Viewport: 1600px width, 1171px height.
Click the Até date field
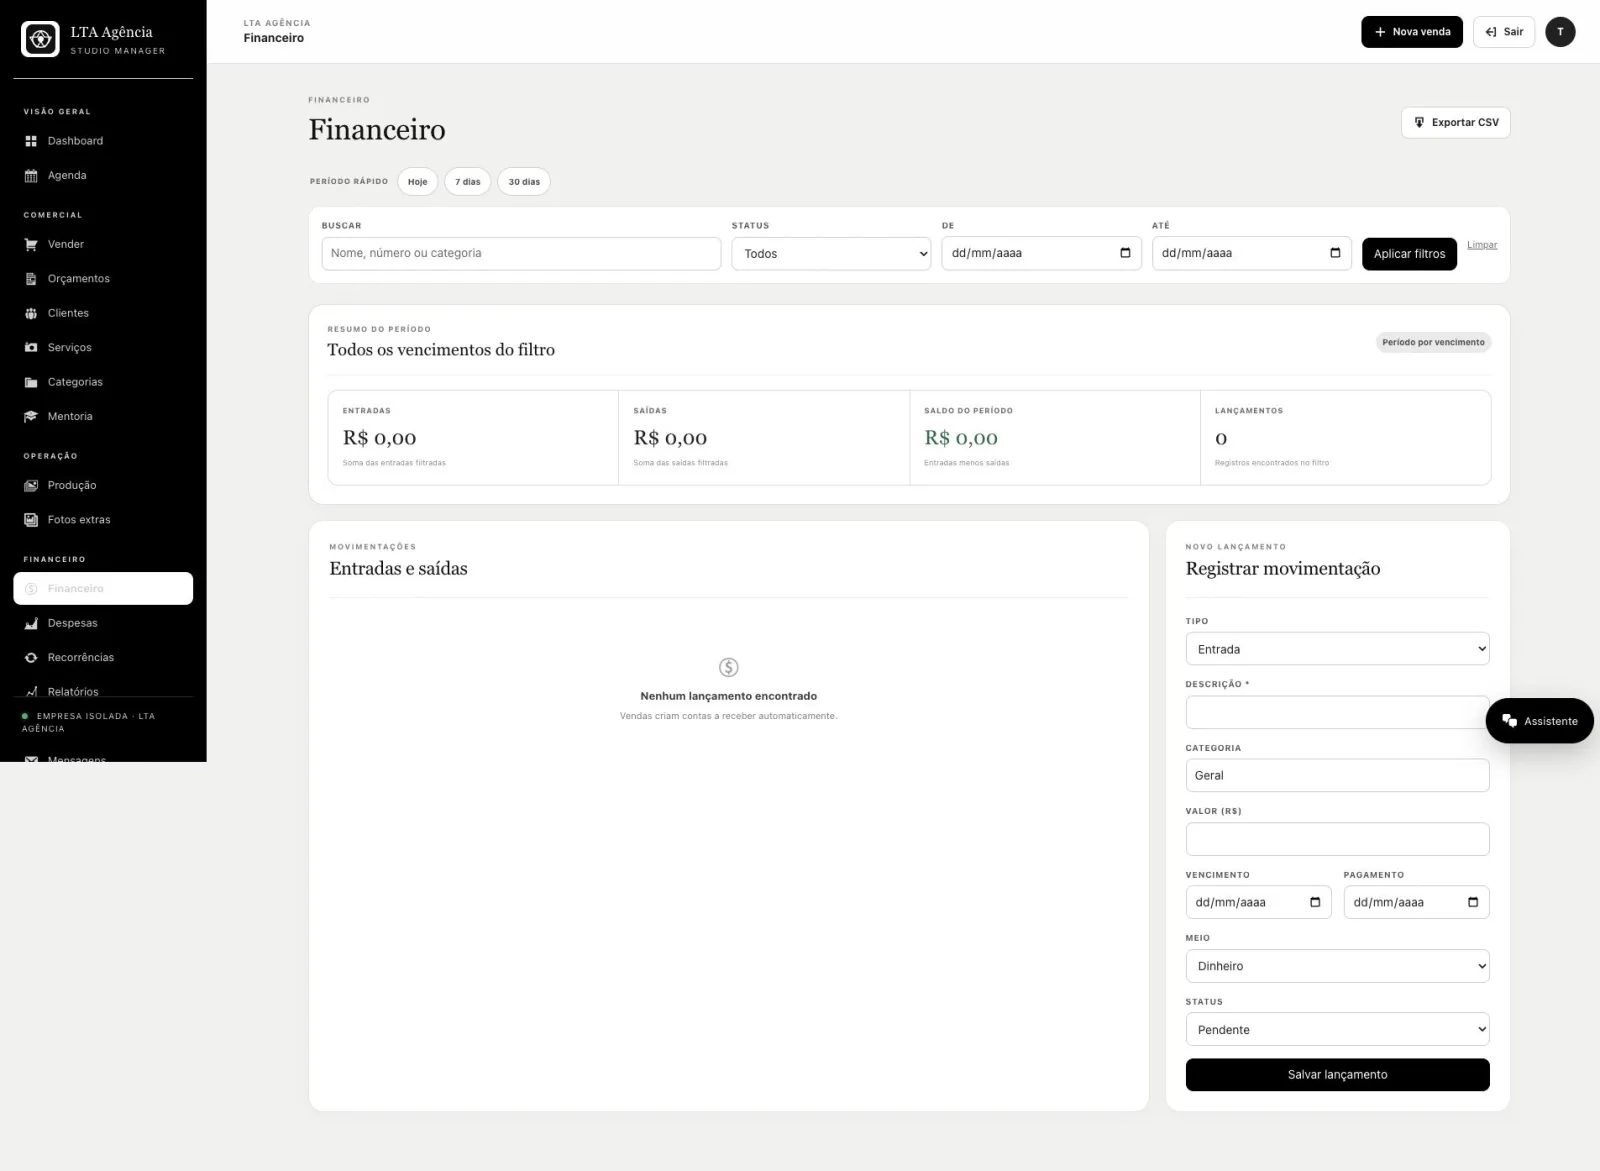point(1251,253)
